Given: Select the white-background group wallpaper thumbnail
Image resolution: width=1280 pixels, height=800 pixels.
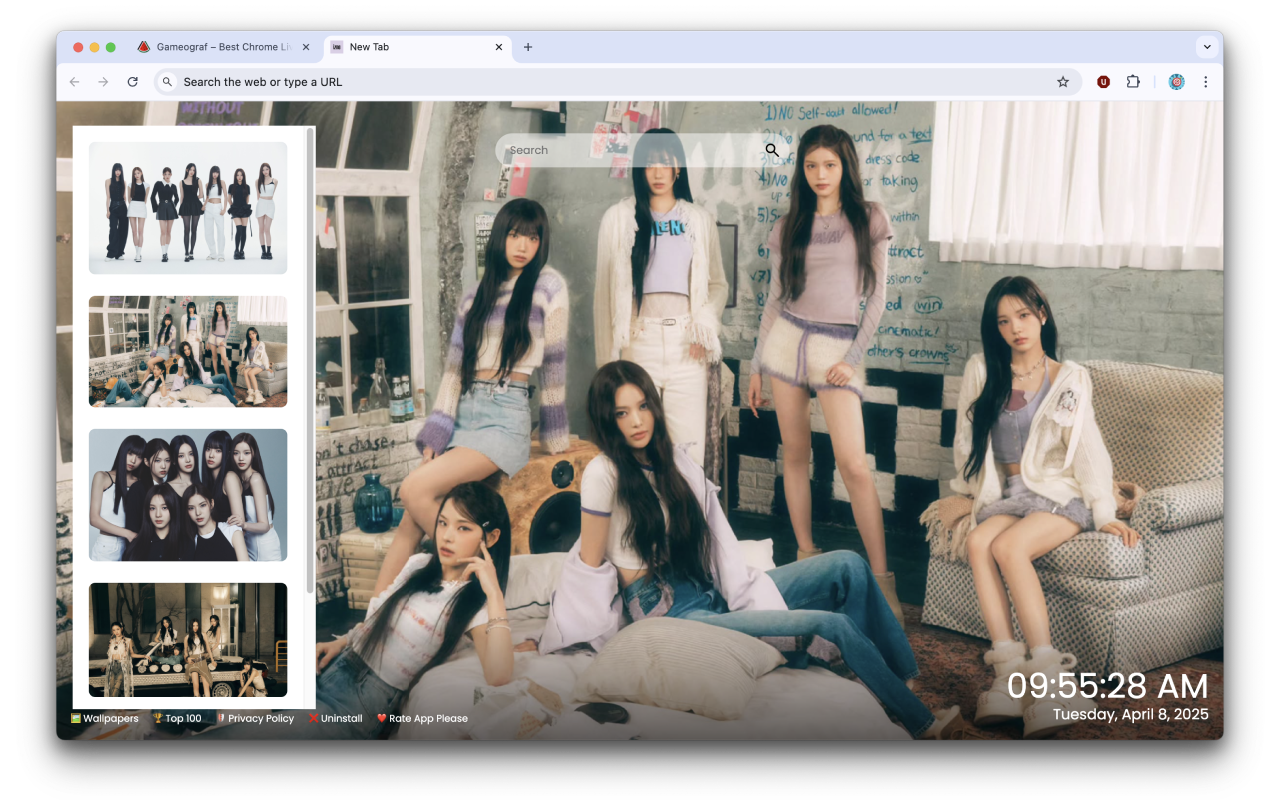Looking at the screenshot, I should tap(188, 208).
